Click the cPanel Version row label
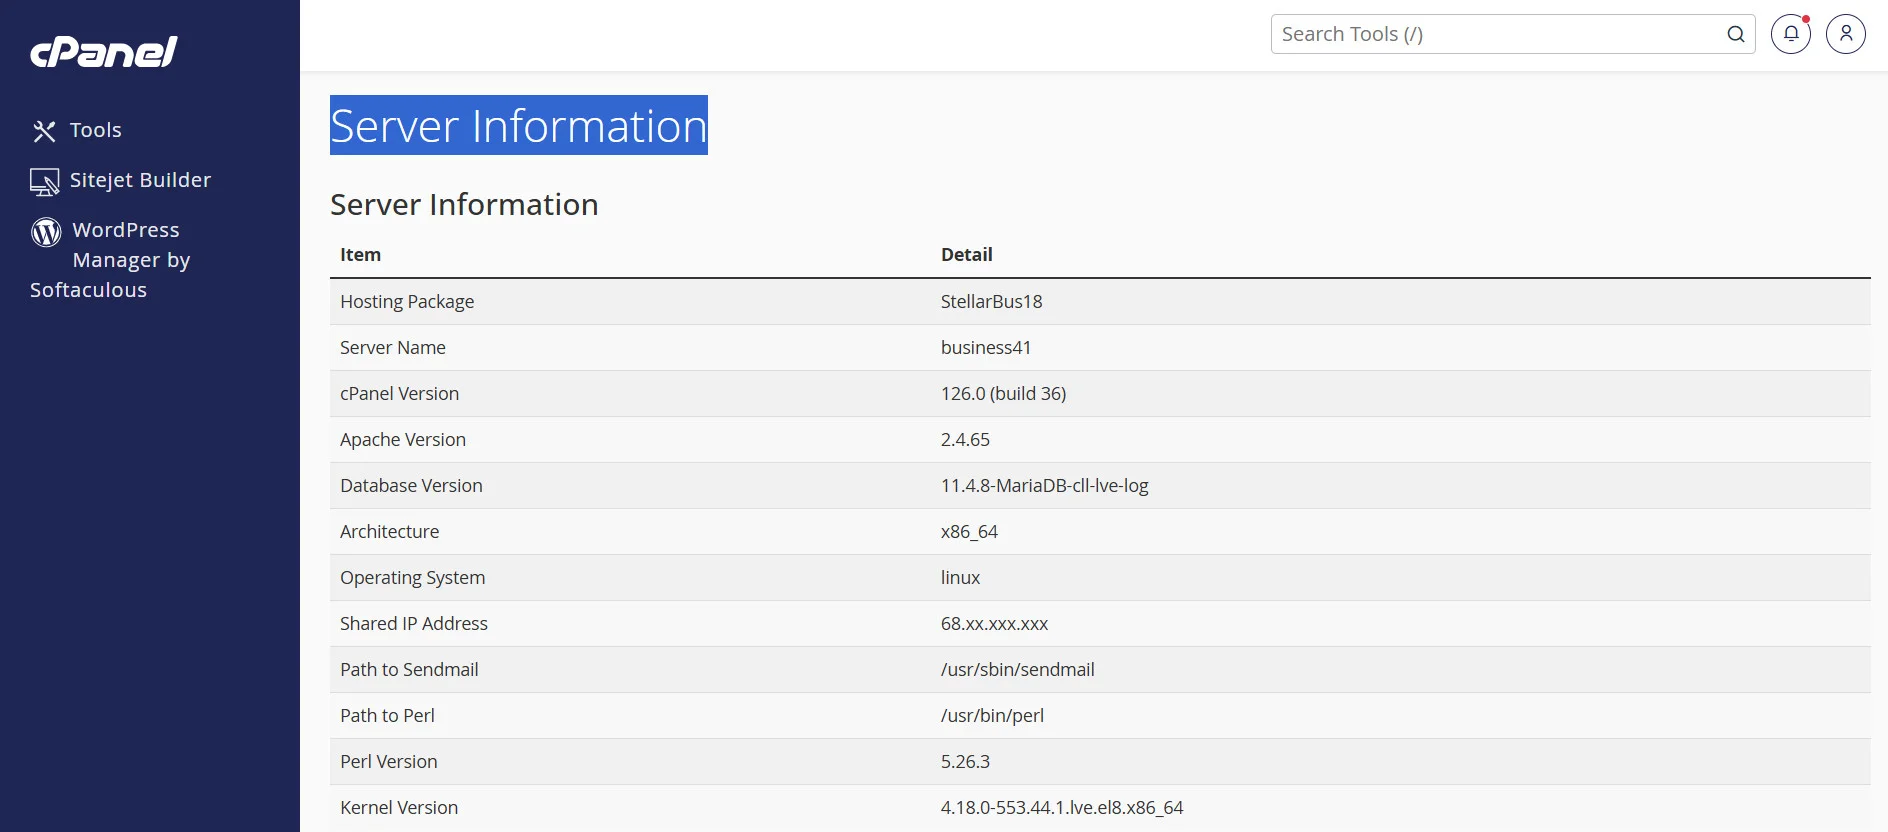 399,394
